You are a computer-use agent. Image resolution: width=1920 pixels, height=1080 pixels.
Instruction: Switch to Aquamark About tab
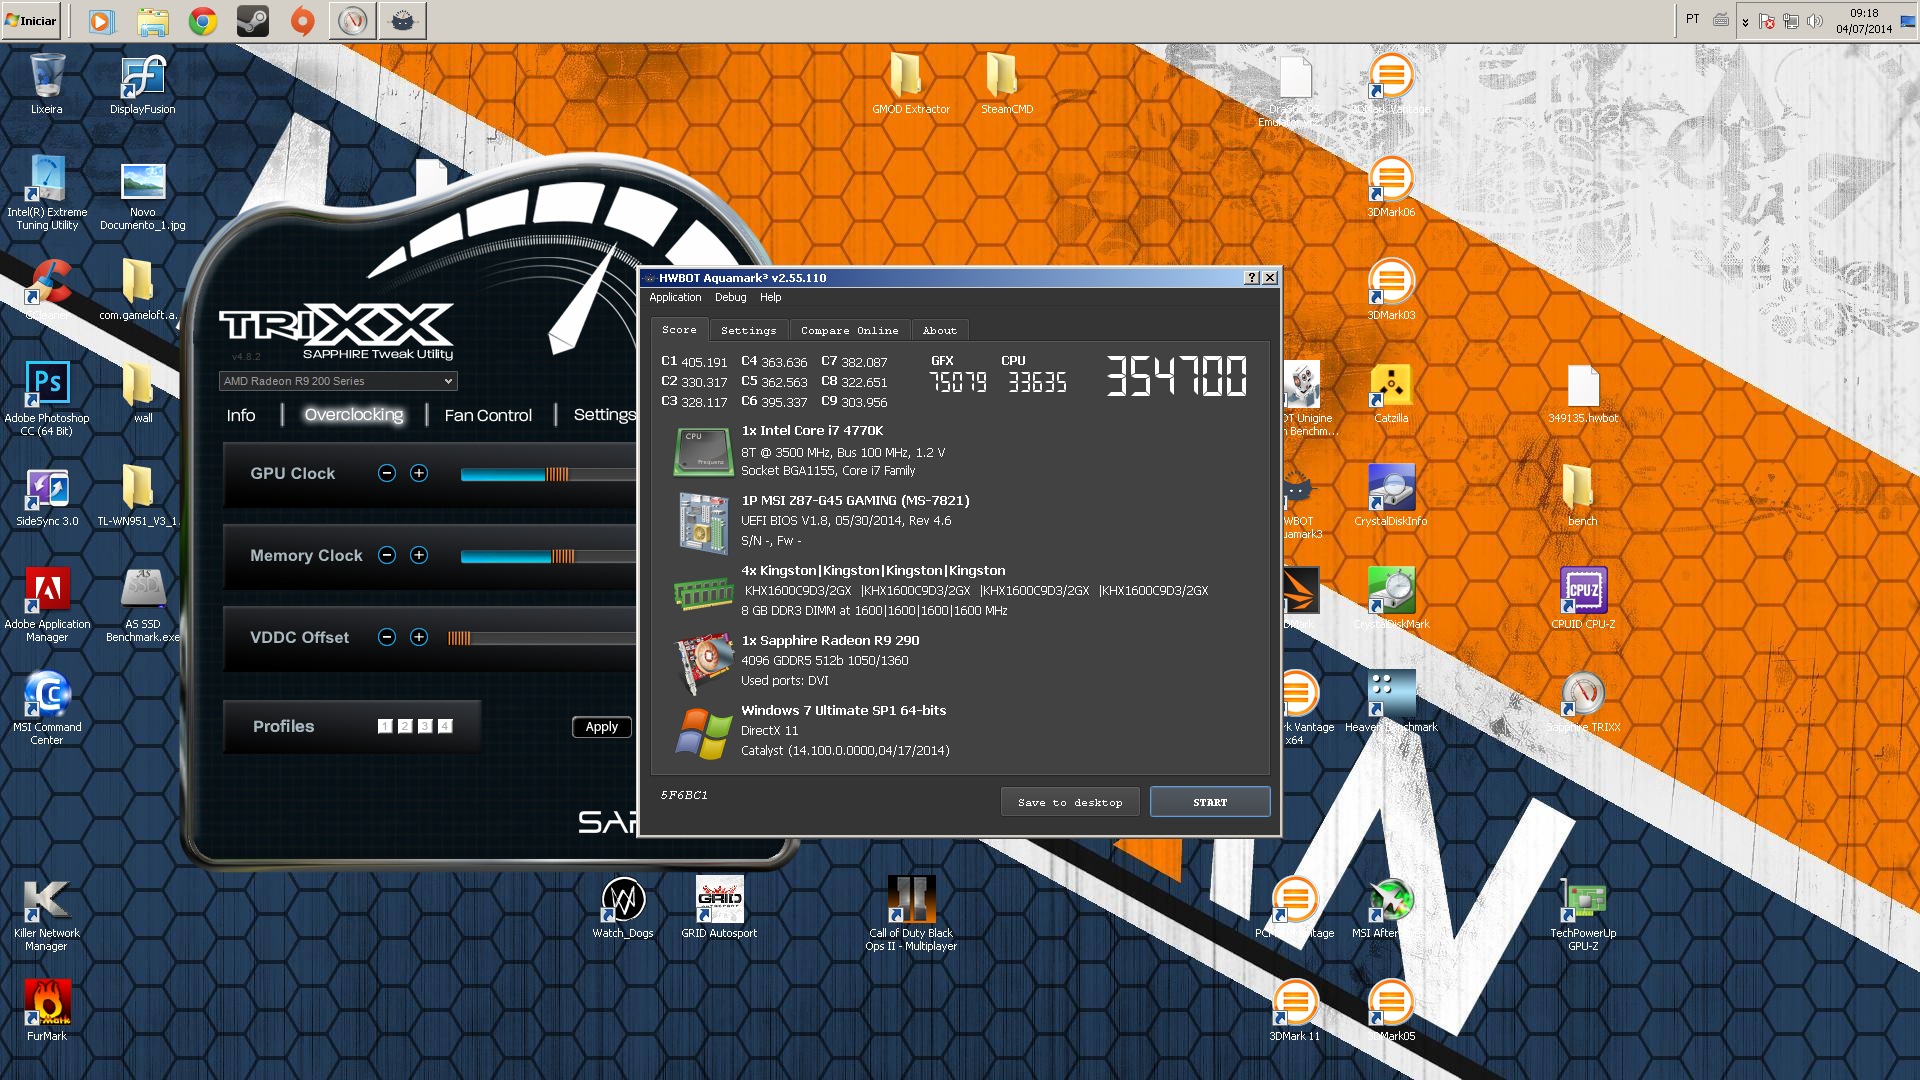[x=940, y=330]
